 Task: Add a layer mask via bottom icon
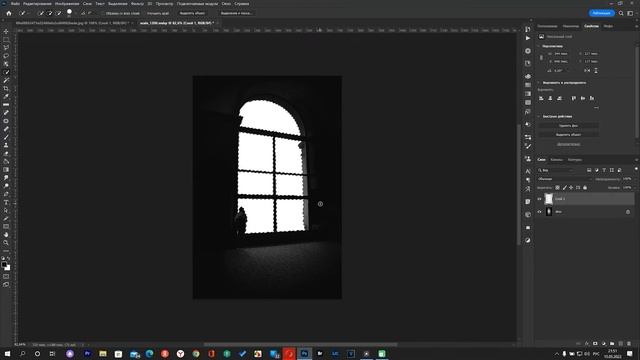[595, 344]
